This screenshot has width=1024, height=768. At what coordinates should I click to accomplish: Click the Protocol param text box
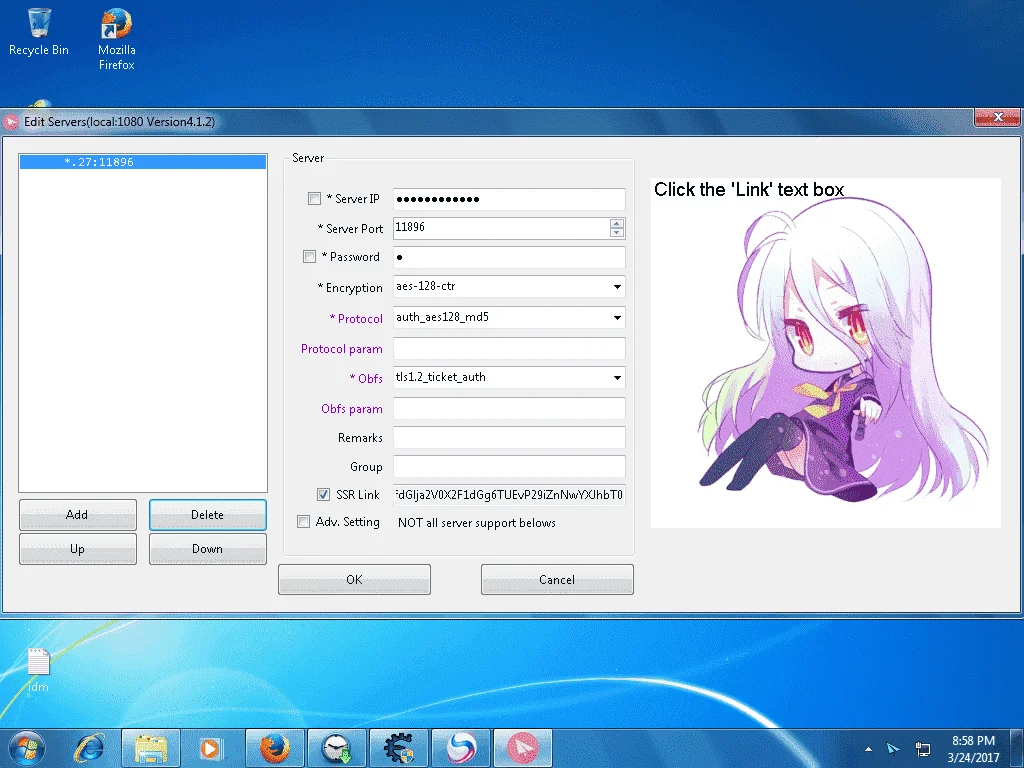coord(509,348)
